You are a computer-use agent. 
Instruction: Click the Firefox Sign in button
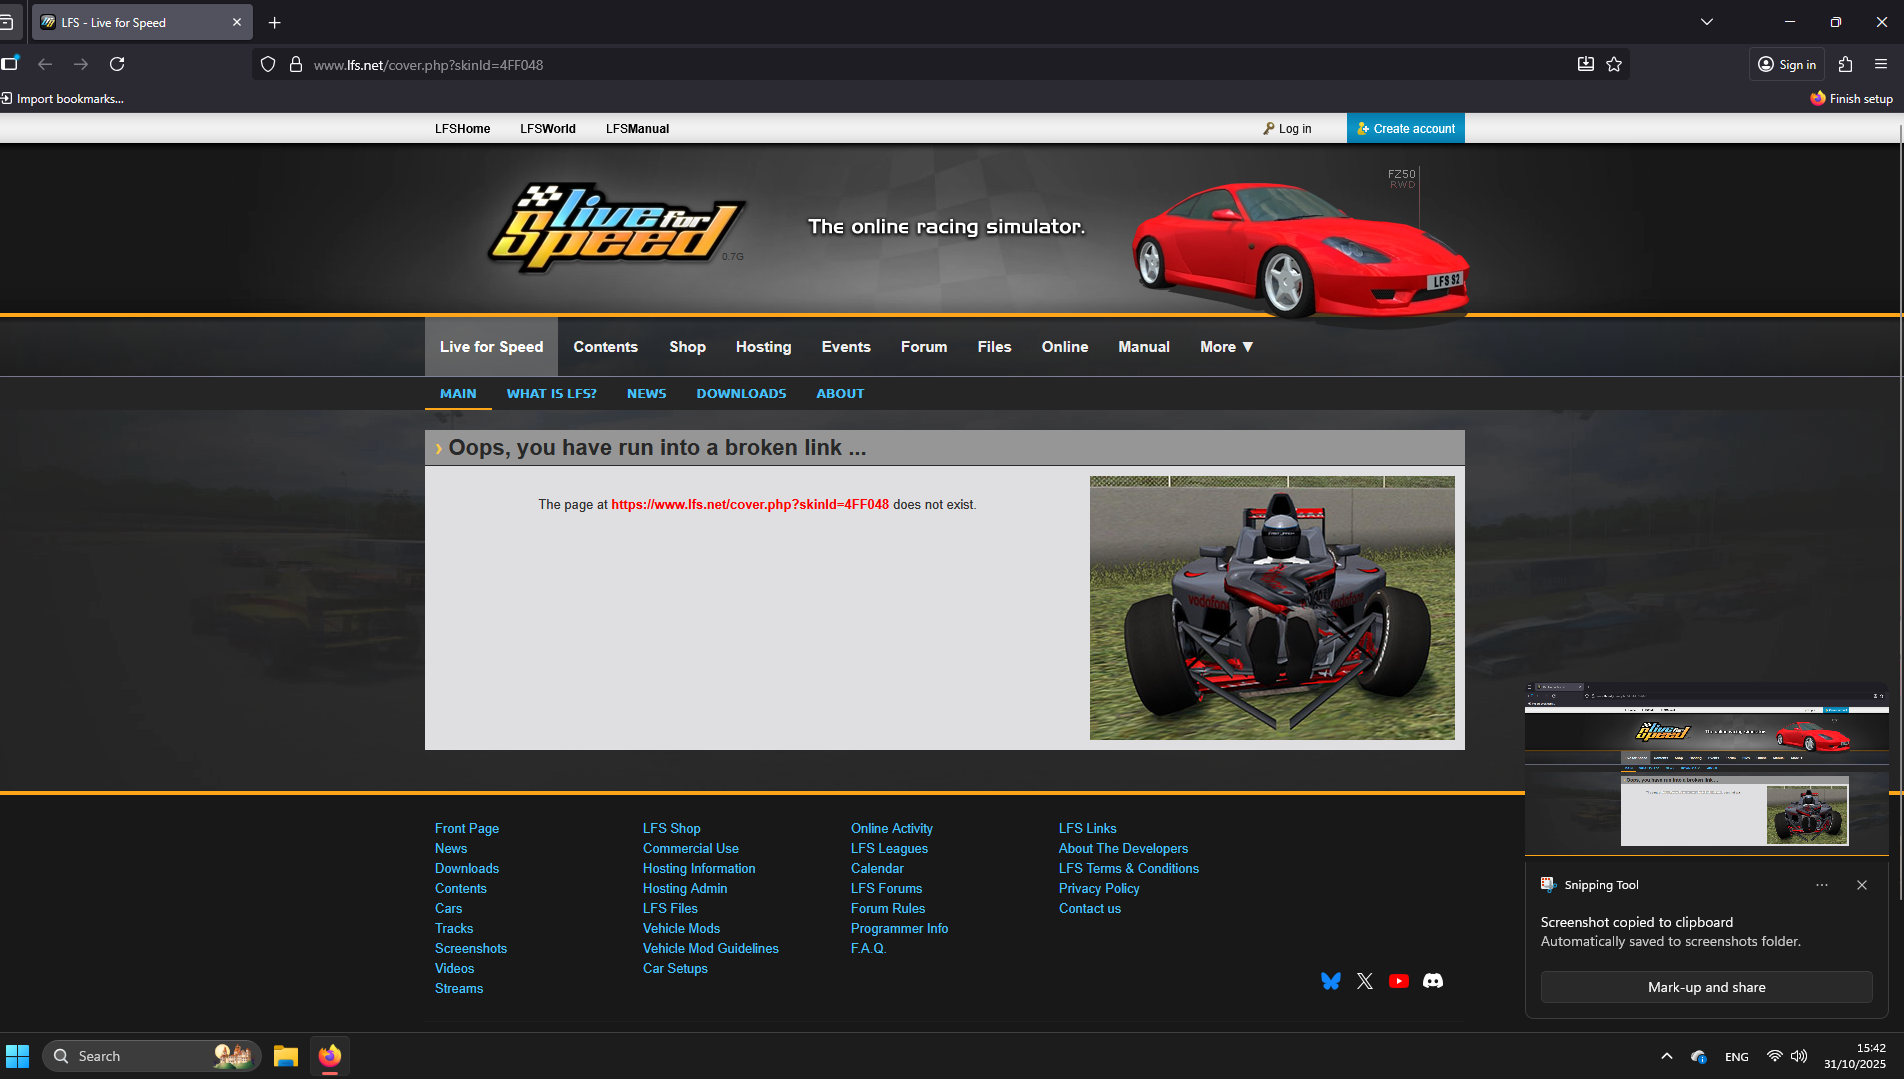click(x=1787, y=64)
